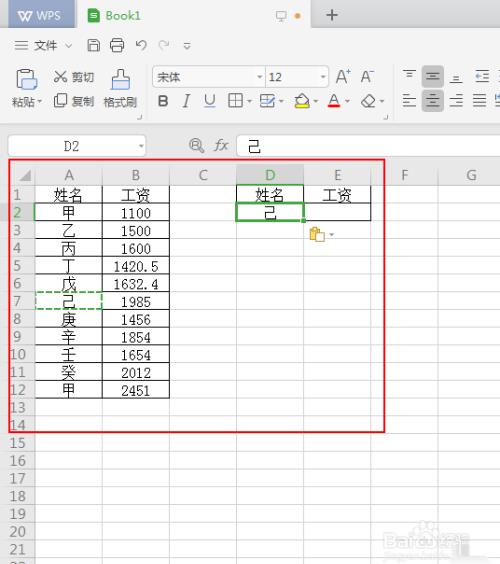The image size is (500, 564).
Task: Apply the red font color
Action: tap(334, 101)
